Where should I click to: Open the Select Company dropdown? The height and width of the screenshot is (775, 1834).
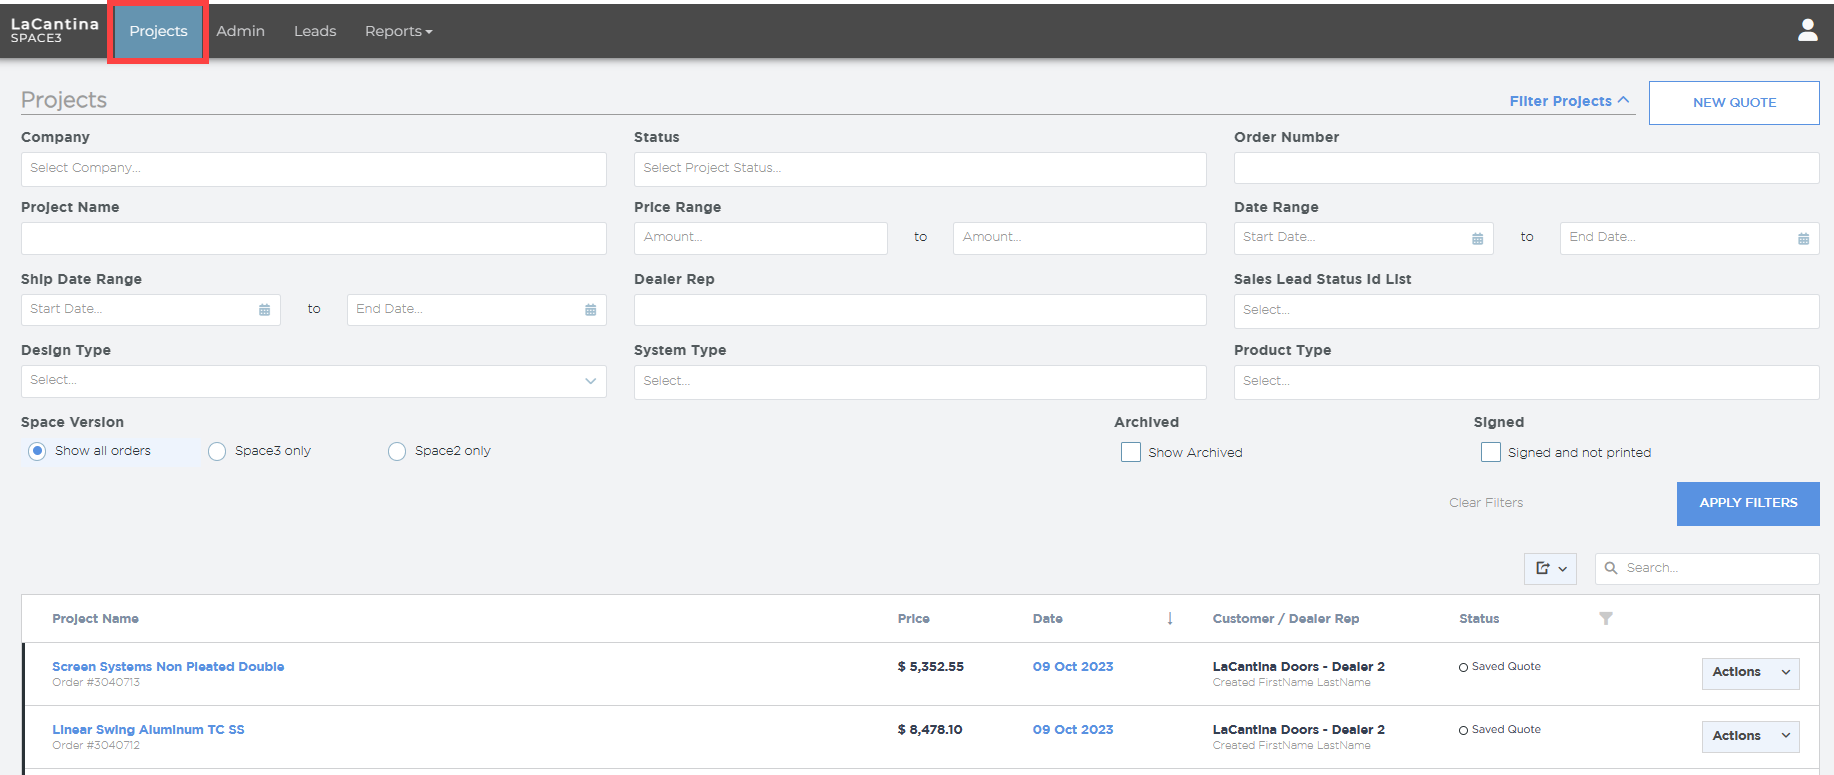313,169
